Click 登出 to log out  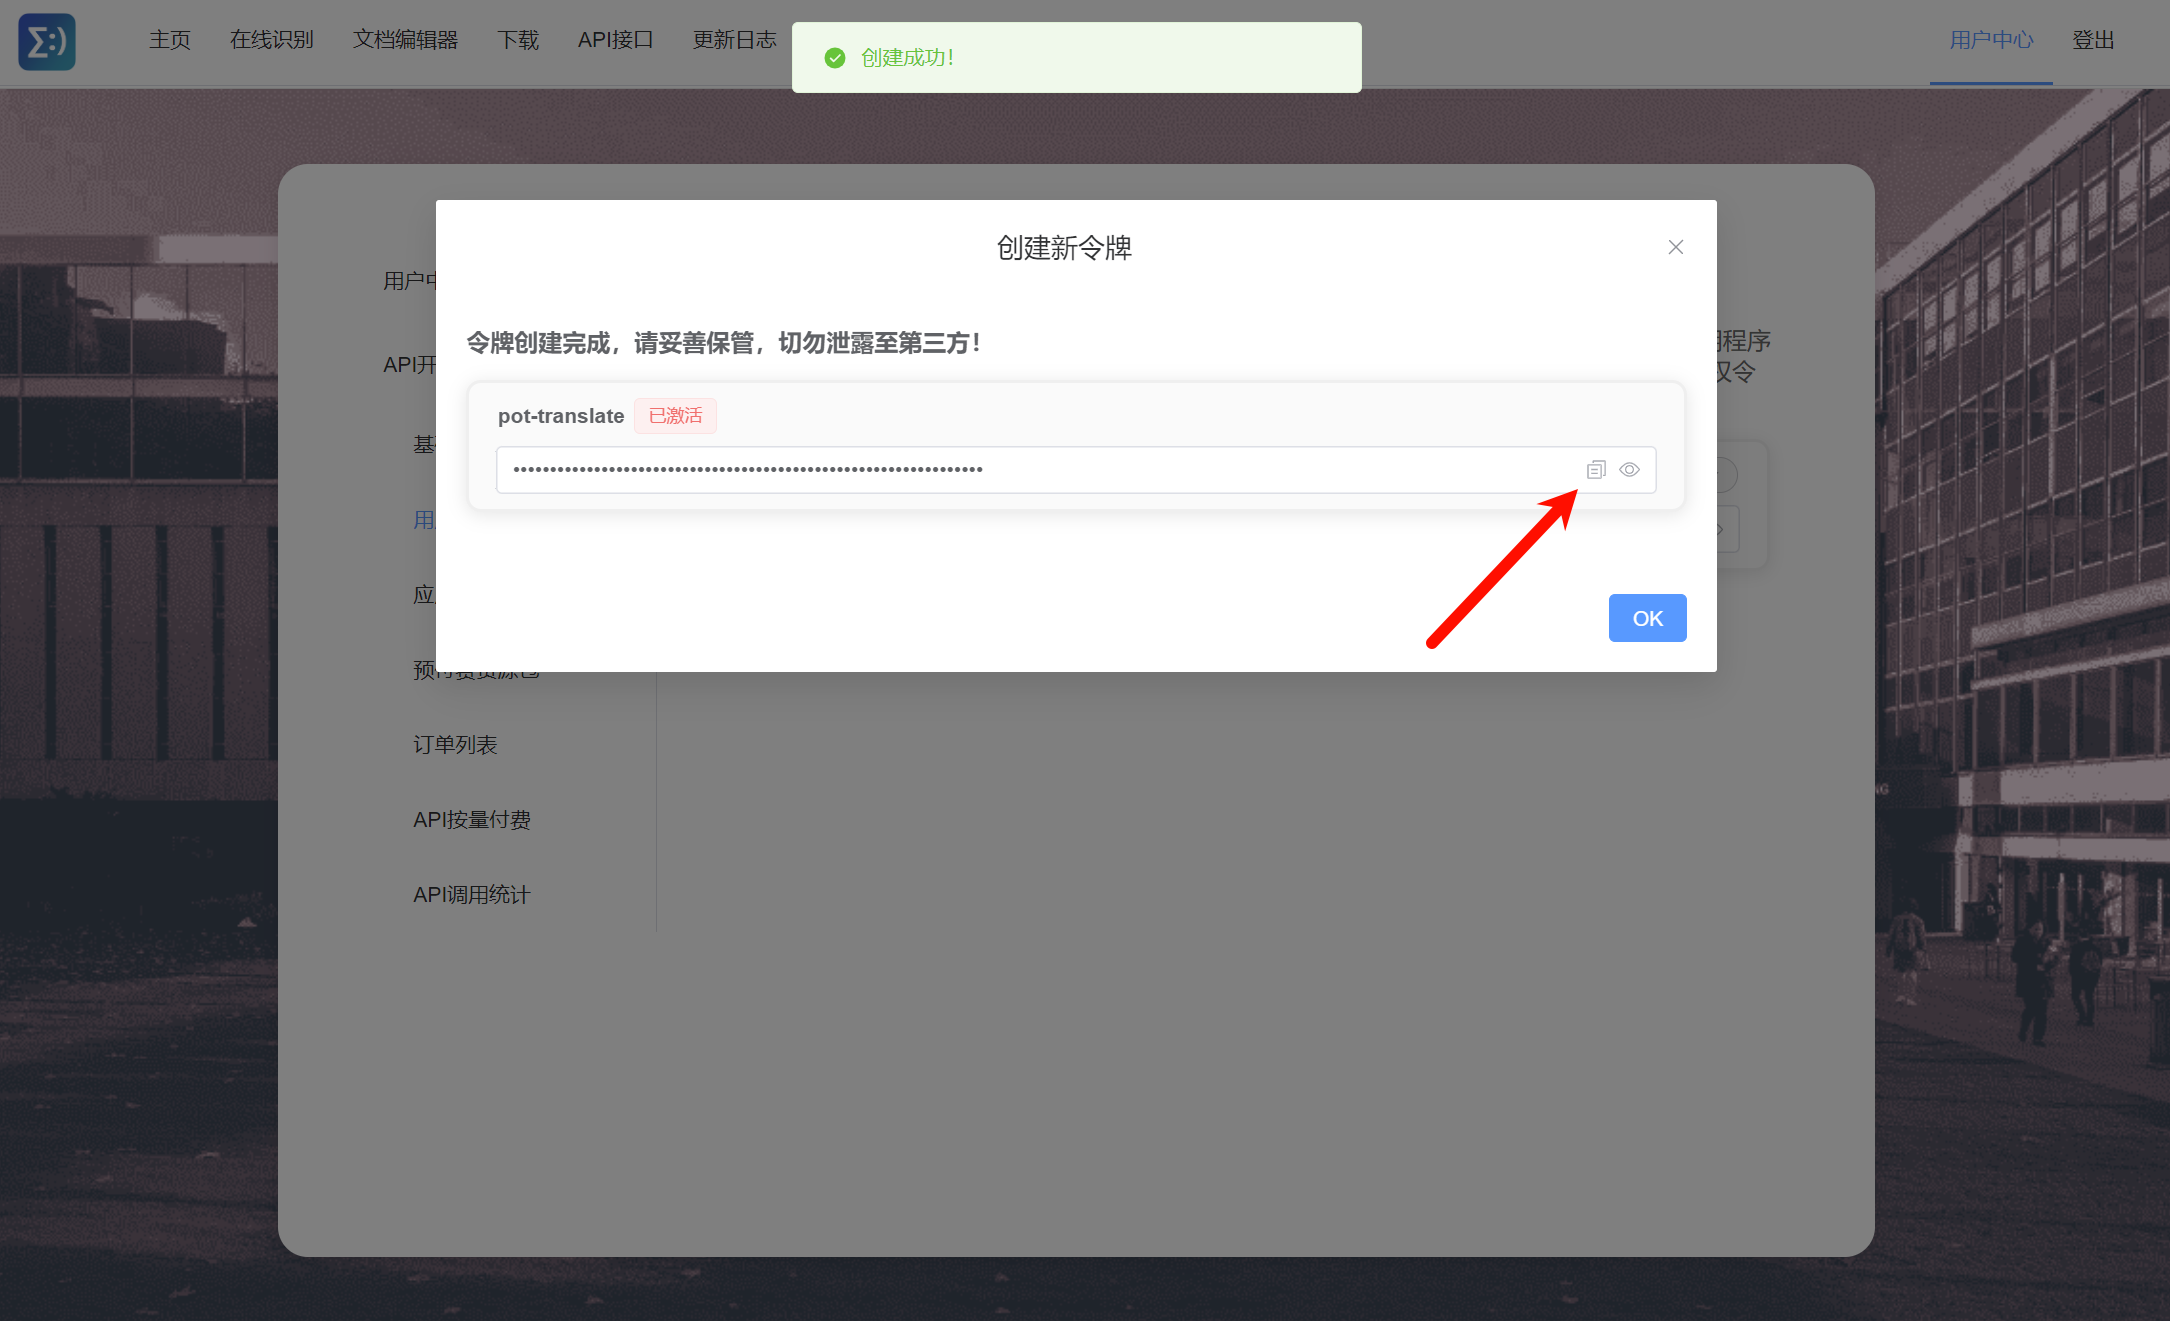[x=2093, y=40]
